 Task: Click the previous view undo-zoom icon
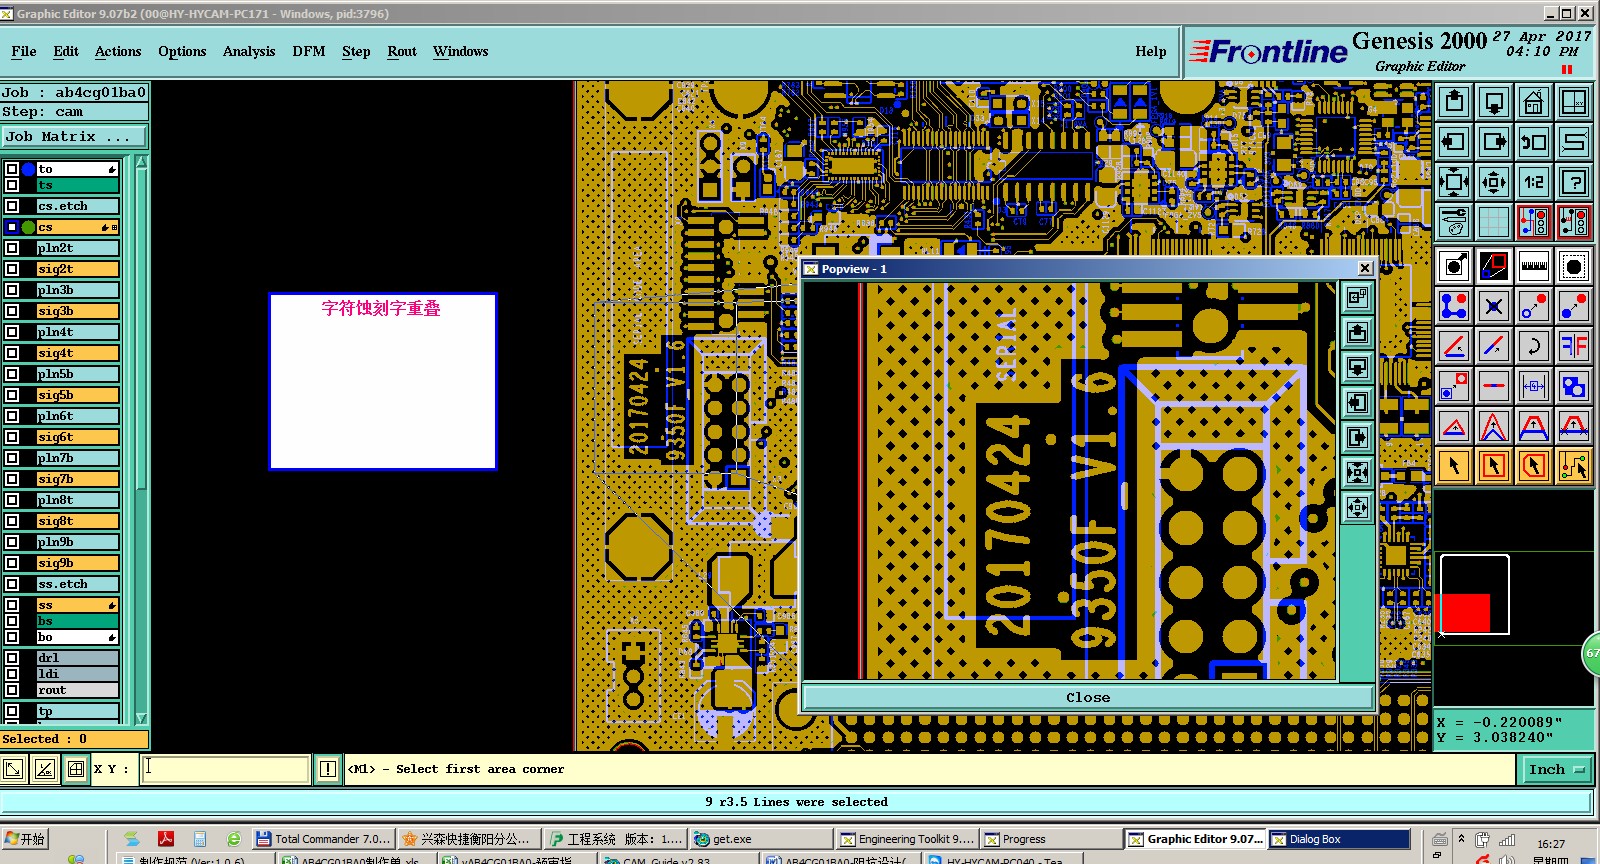1534,142
